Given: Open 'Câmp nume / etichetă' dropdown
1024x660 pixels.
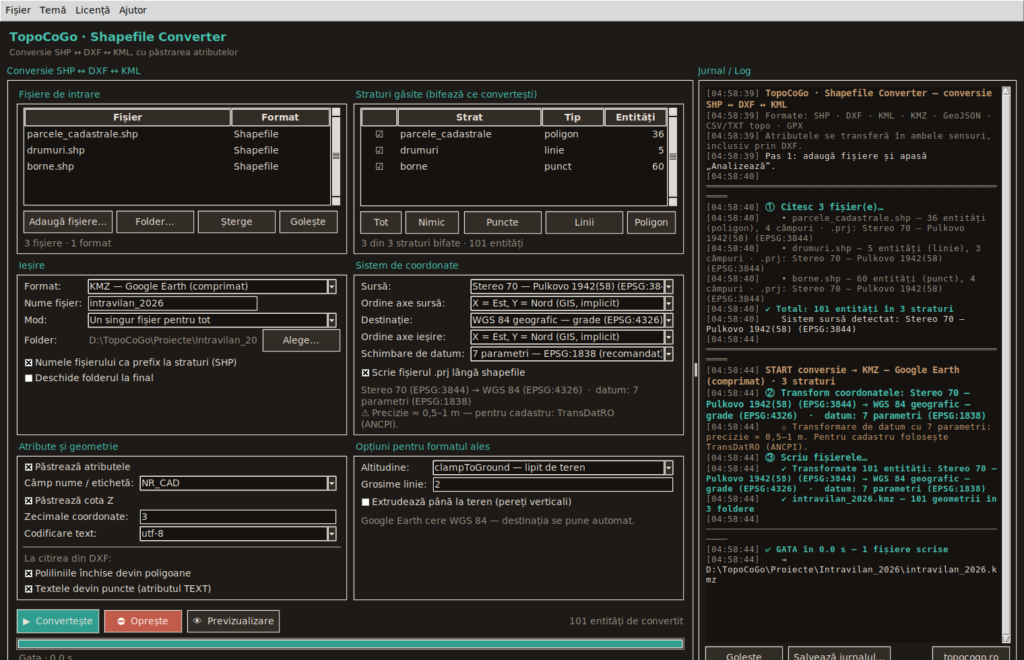Looking at the screenshot, I should [x=238, y=483].
